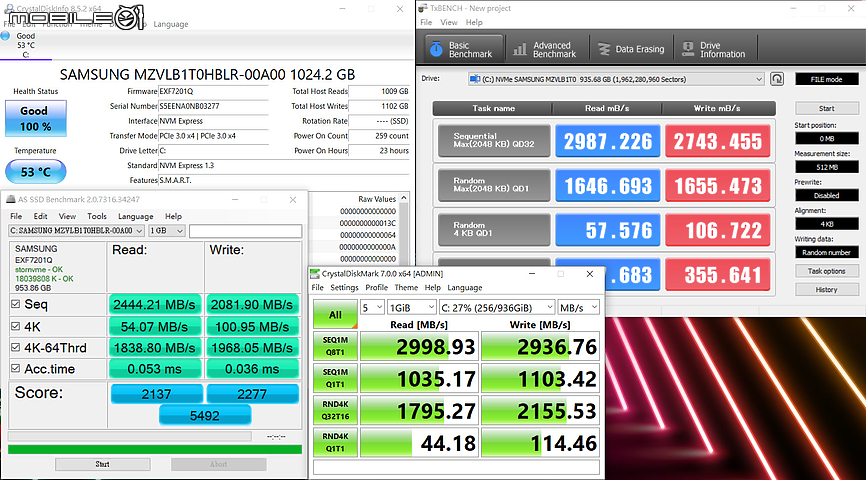
Task: Open CrystalDiskMark Settings menu
Action: click(x=344, y=287)
